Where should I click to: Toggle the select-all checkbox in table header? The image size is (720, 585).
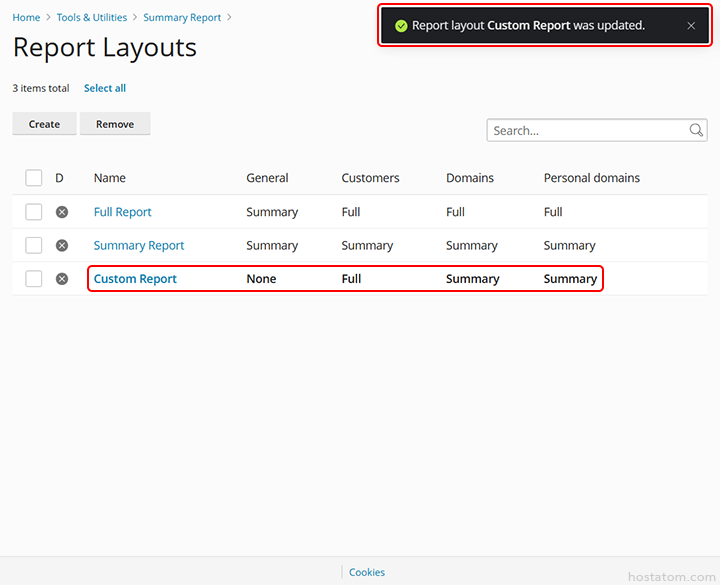tap(34, 178)
